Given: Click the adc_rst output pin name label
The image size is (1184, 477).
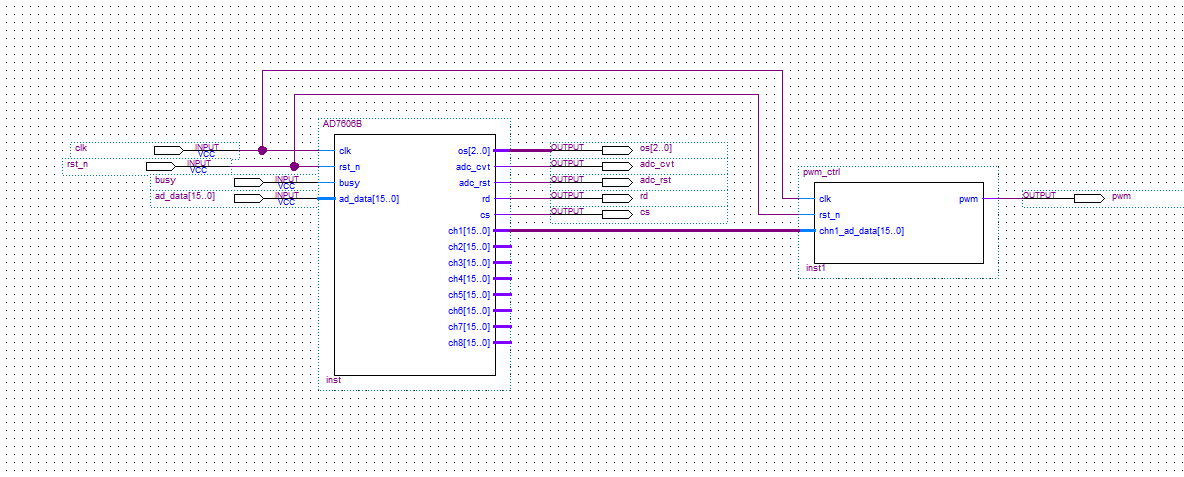Looking at the screenshot, I should tap(655, 180).
